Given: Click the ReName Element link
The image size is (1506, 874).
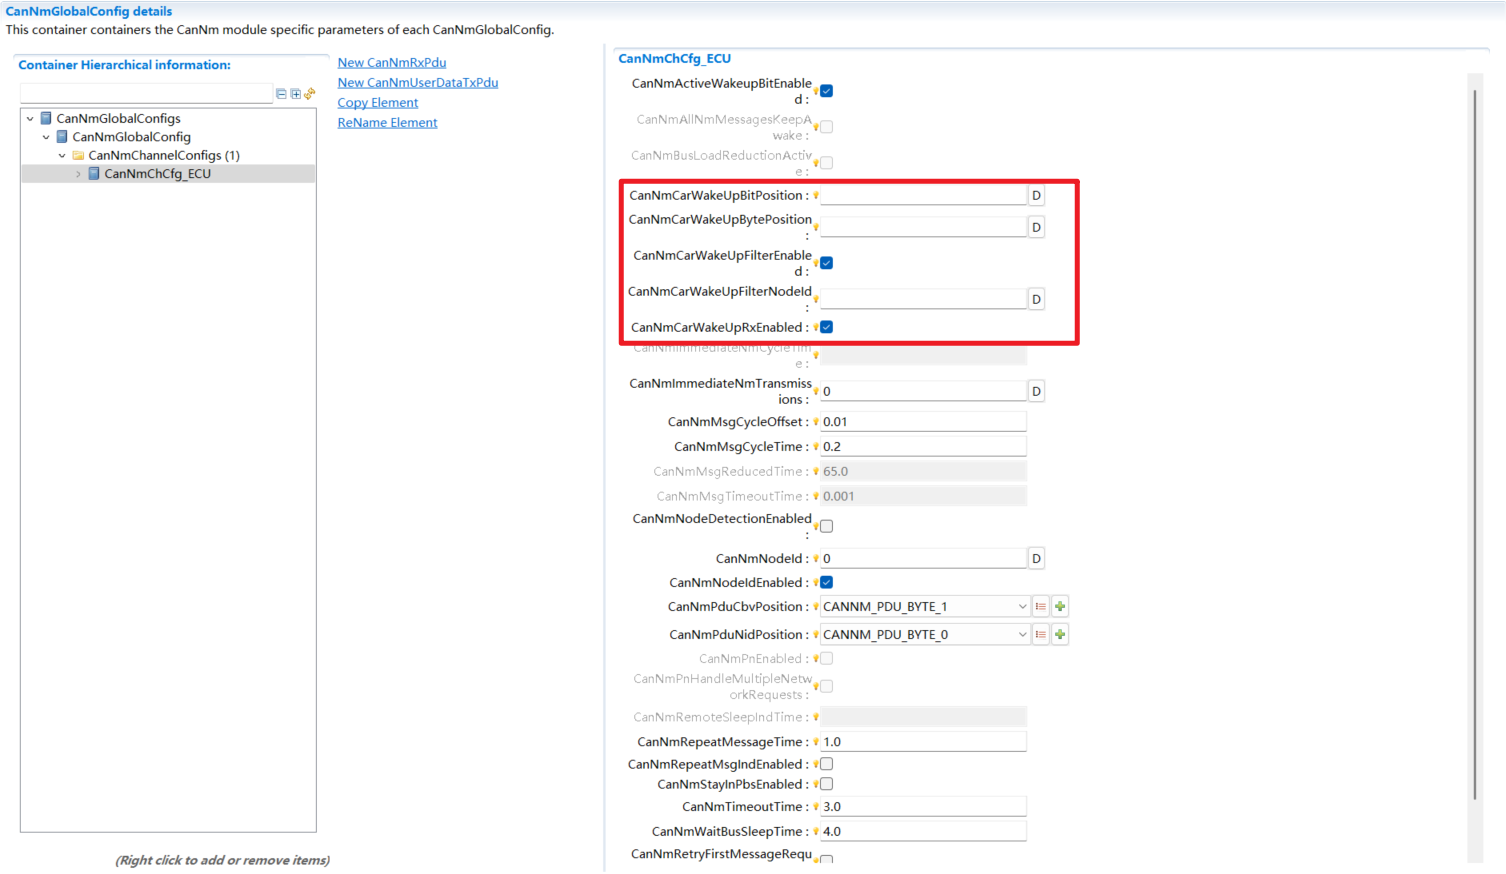Looking at the screenshot, I should tap(387, 123).
